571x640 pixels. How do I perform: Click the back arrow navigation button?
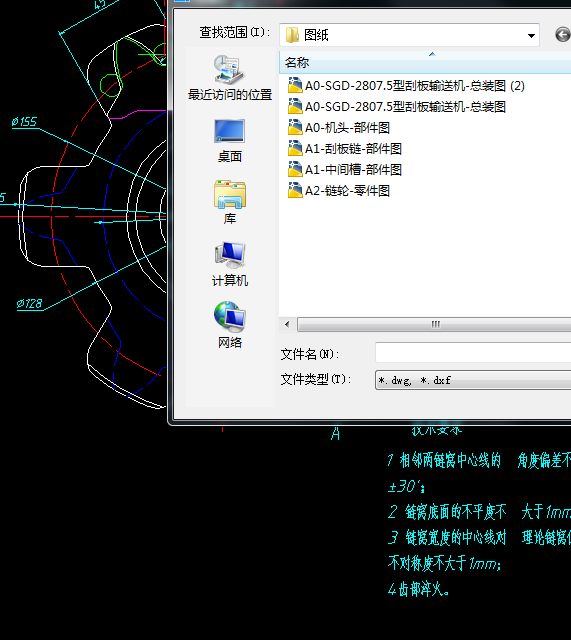[x=563, y=35]
